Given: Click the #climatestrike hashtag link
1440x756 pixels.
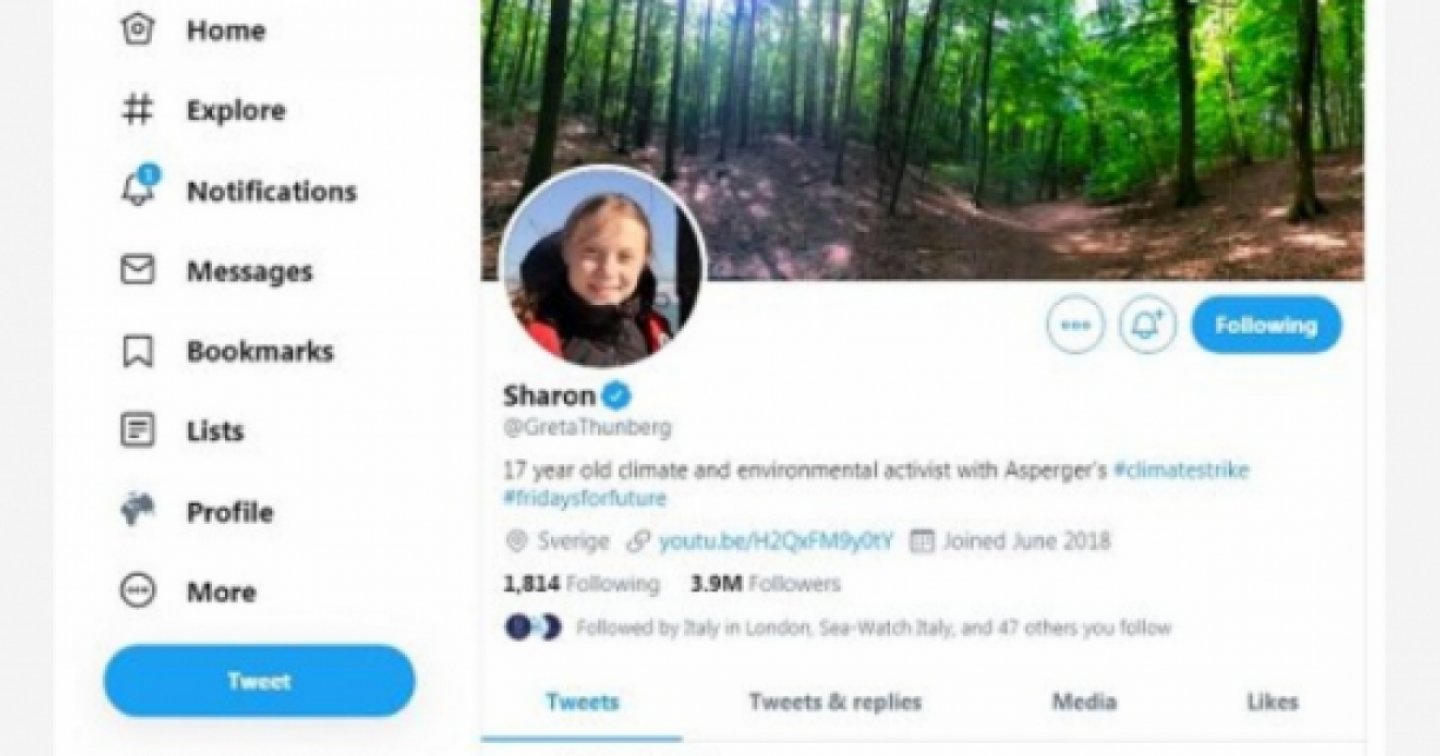Looking at the screenshot, I should (x=1181, y=470).
